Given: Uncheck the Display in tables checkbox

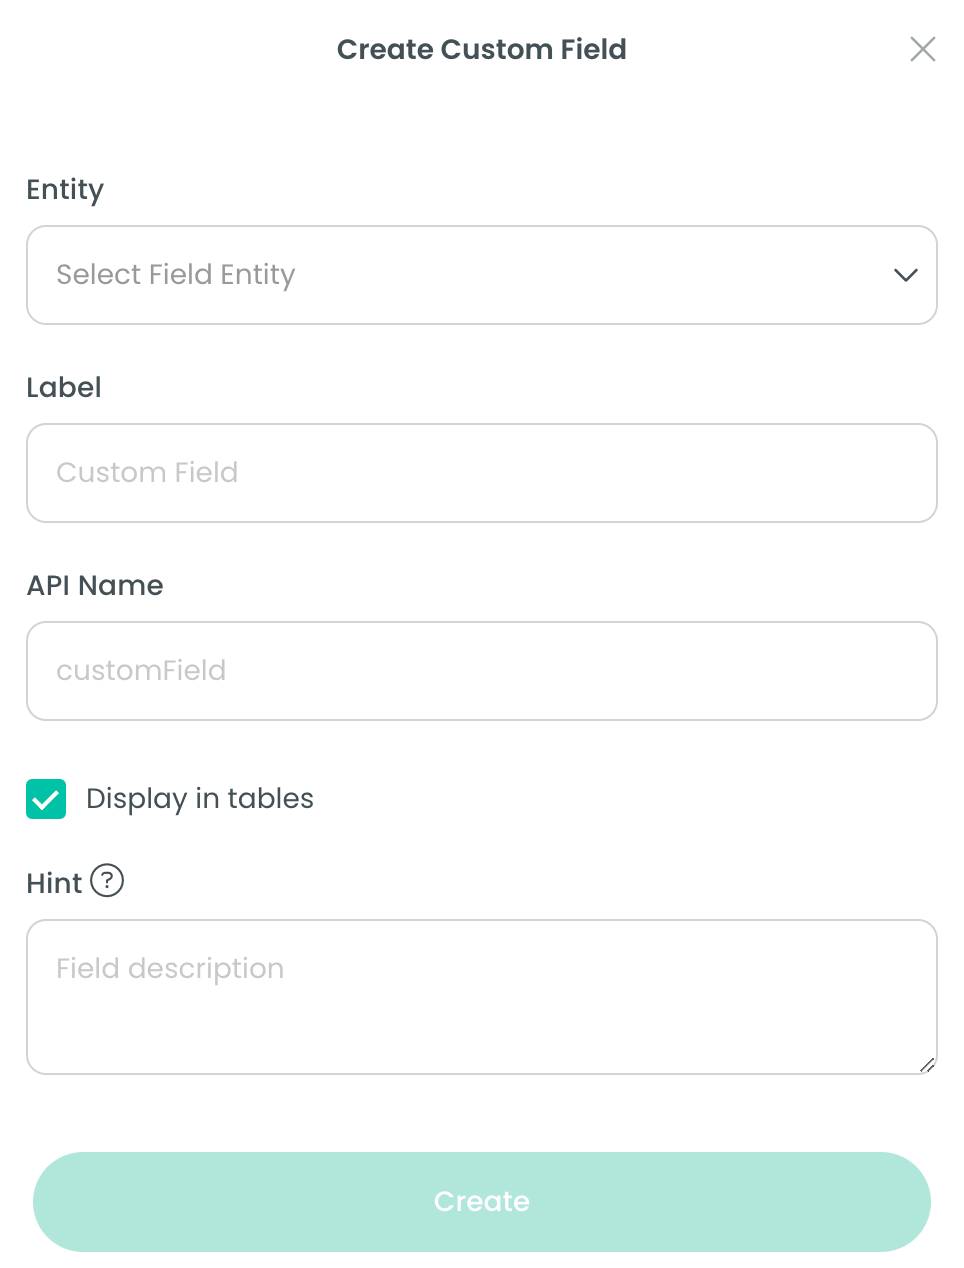Looking at the screenshot, I should 46,799.
